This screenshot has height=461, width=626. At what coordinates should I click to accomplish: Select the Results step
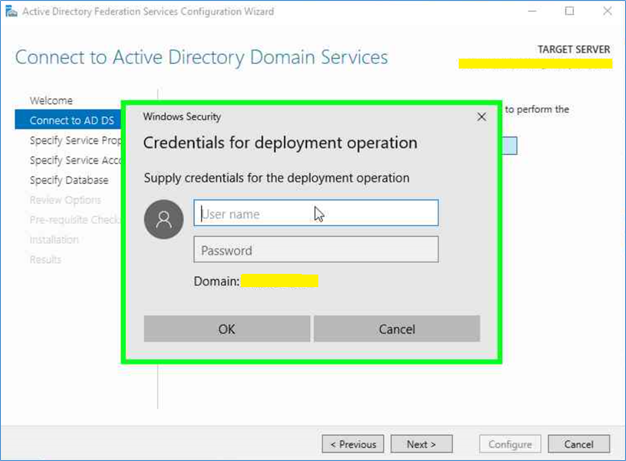click(x=45, y=260)
